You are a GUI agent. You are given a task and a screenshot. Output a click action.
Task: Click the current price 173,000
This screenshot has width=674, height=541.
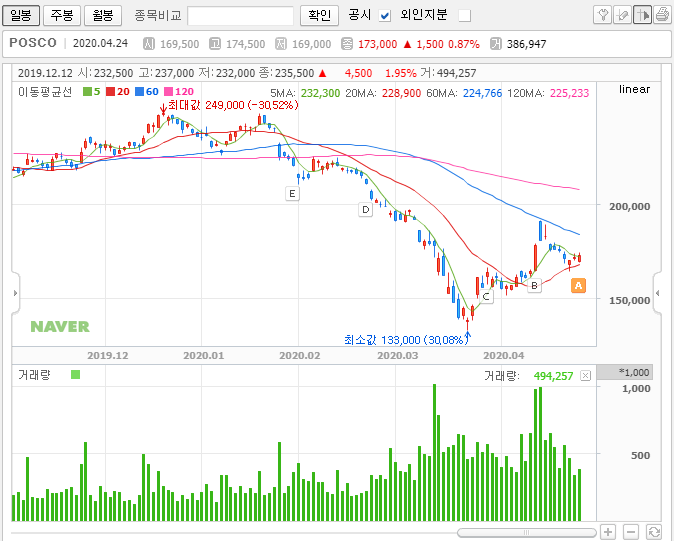click(x=377, y=44)
